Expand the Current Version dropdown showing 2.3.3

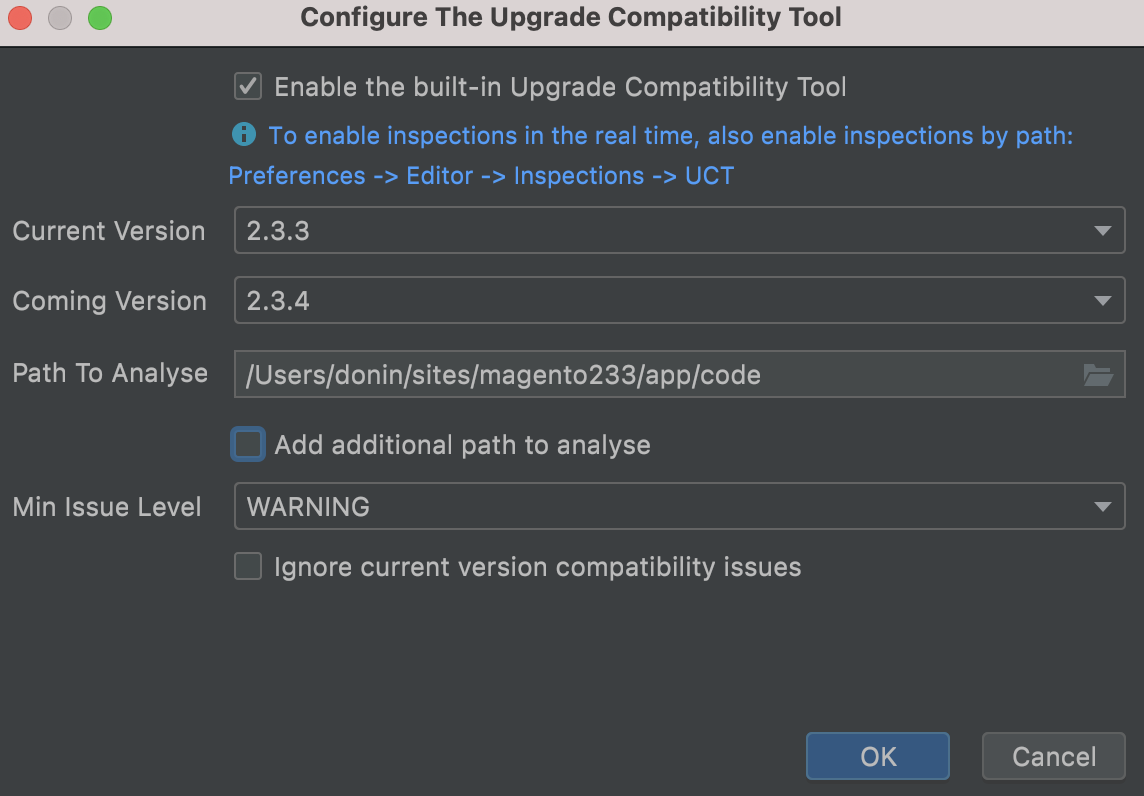pos(679,231)
